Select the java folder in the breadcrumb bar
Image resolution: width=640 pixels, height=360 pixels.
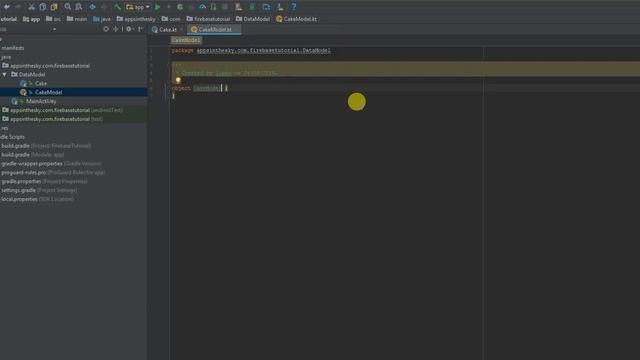pyautogui.click(x=102, y=19)
